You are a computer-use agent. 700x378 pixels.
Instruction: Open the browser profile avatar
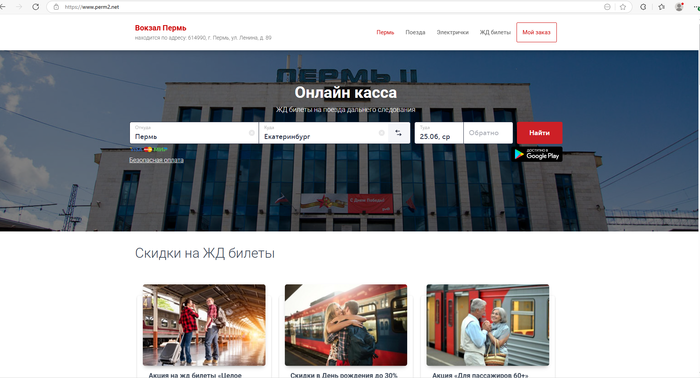[x=679, y=7]
